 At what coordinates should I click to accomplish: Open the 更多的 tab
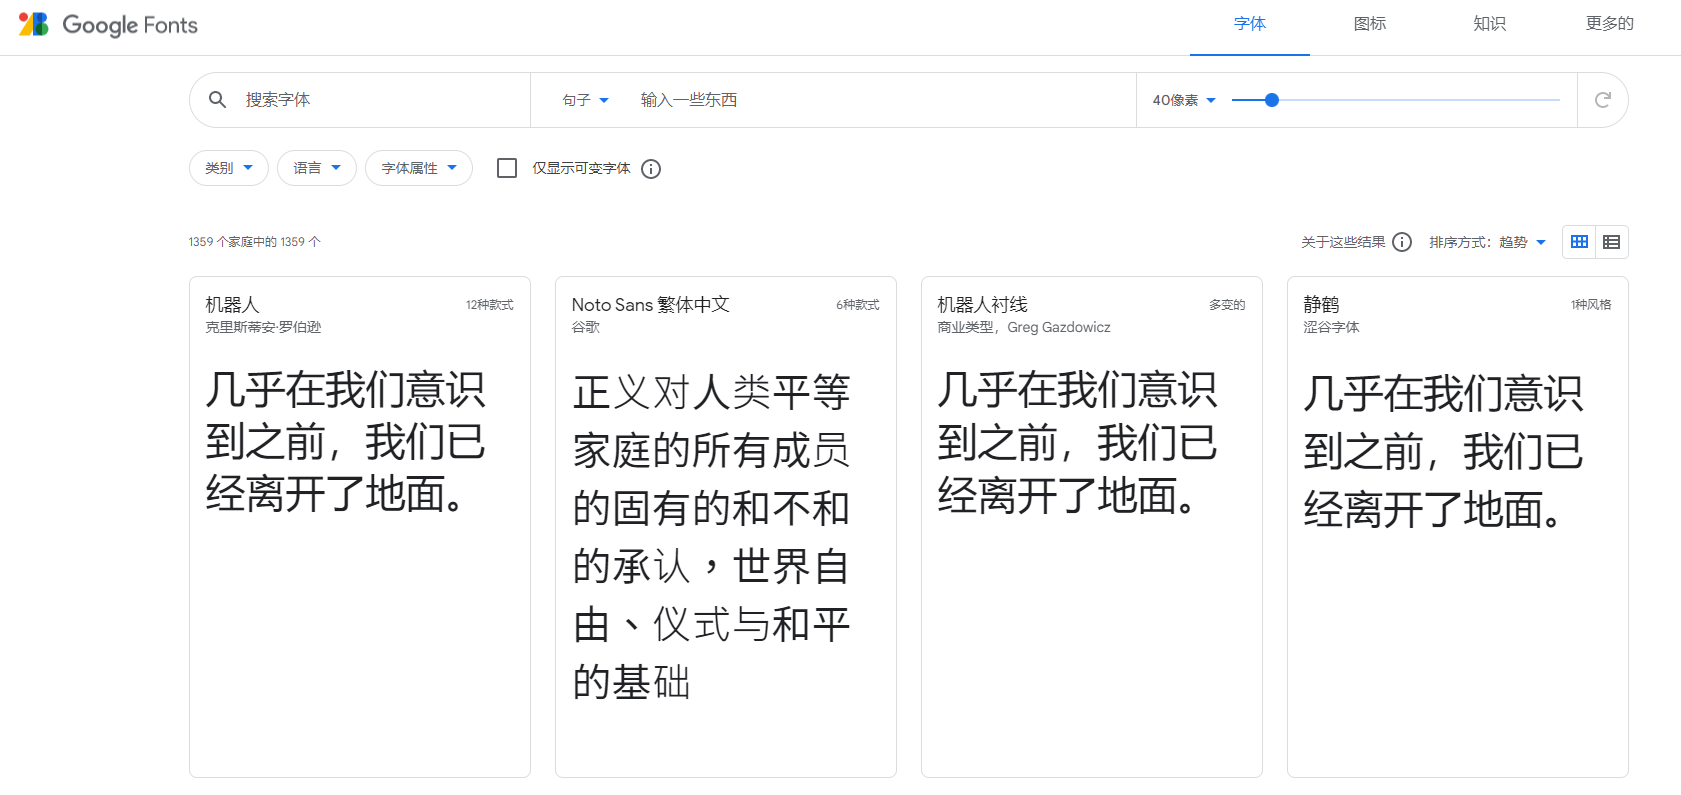[1610, 24]
